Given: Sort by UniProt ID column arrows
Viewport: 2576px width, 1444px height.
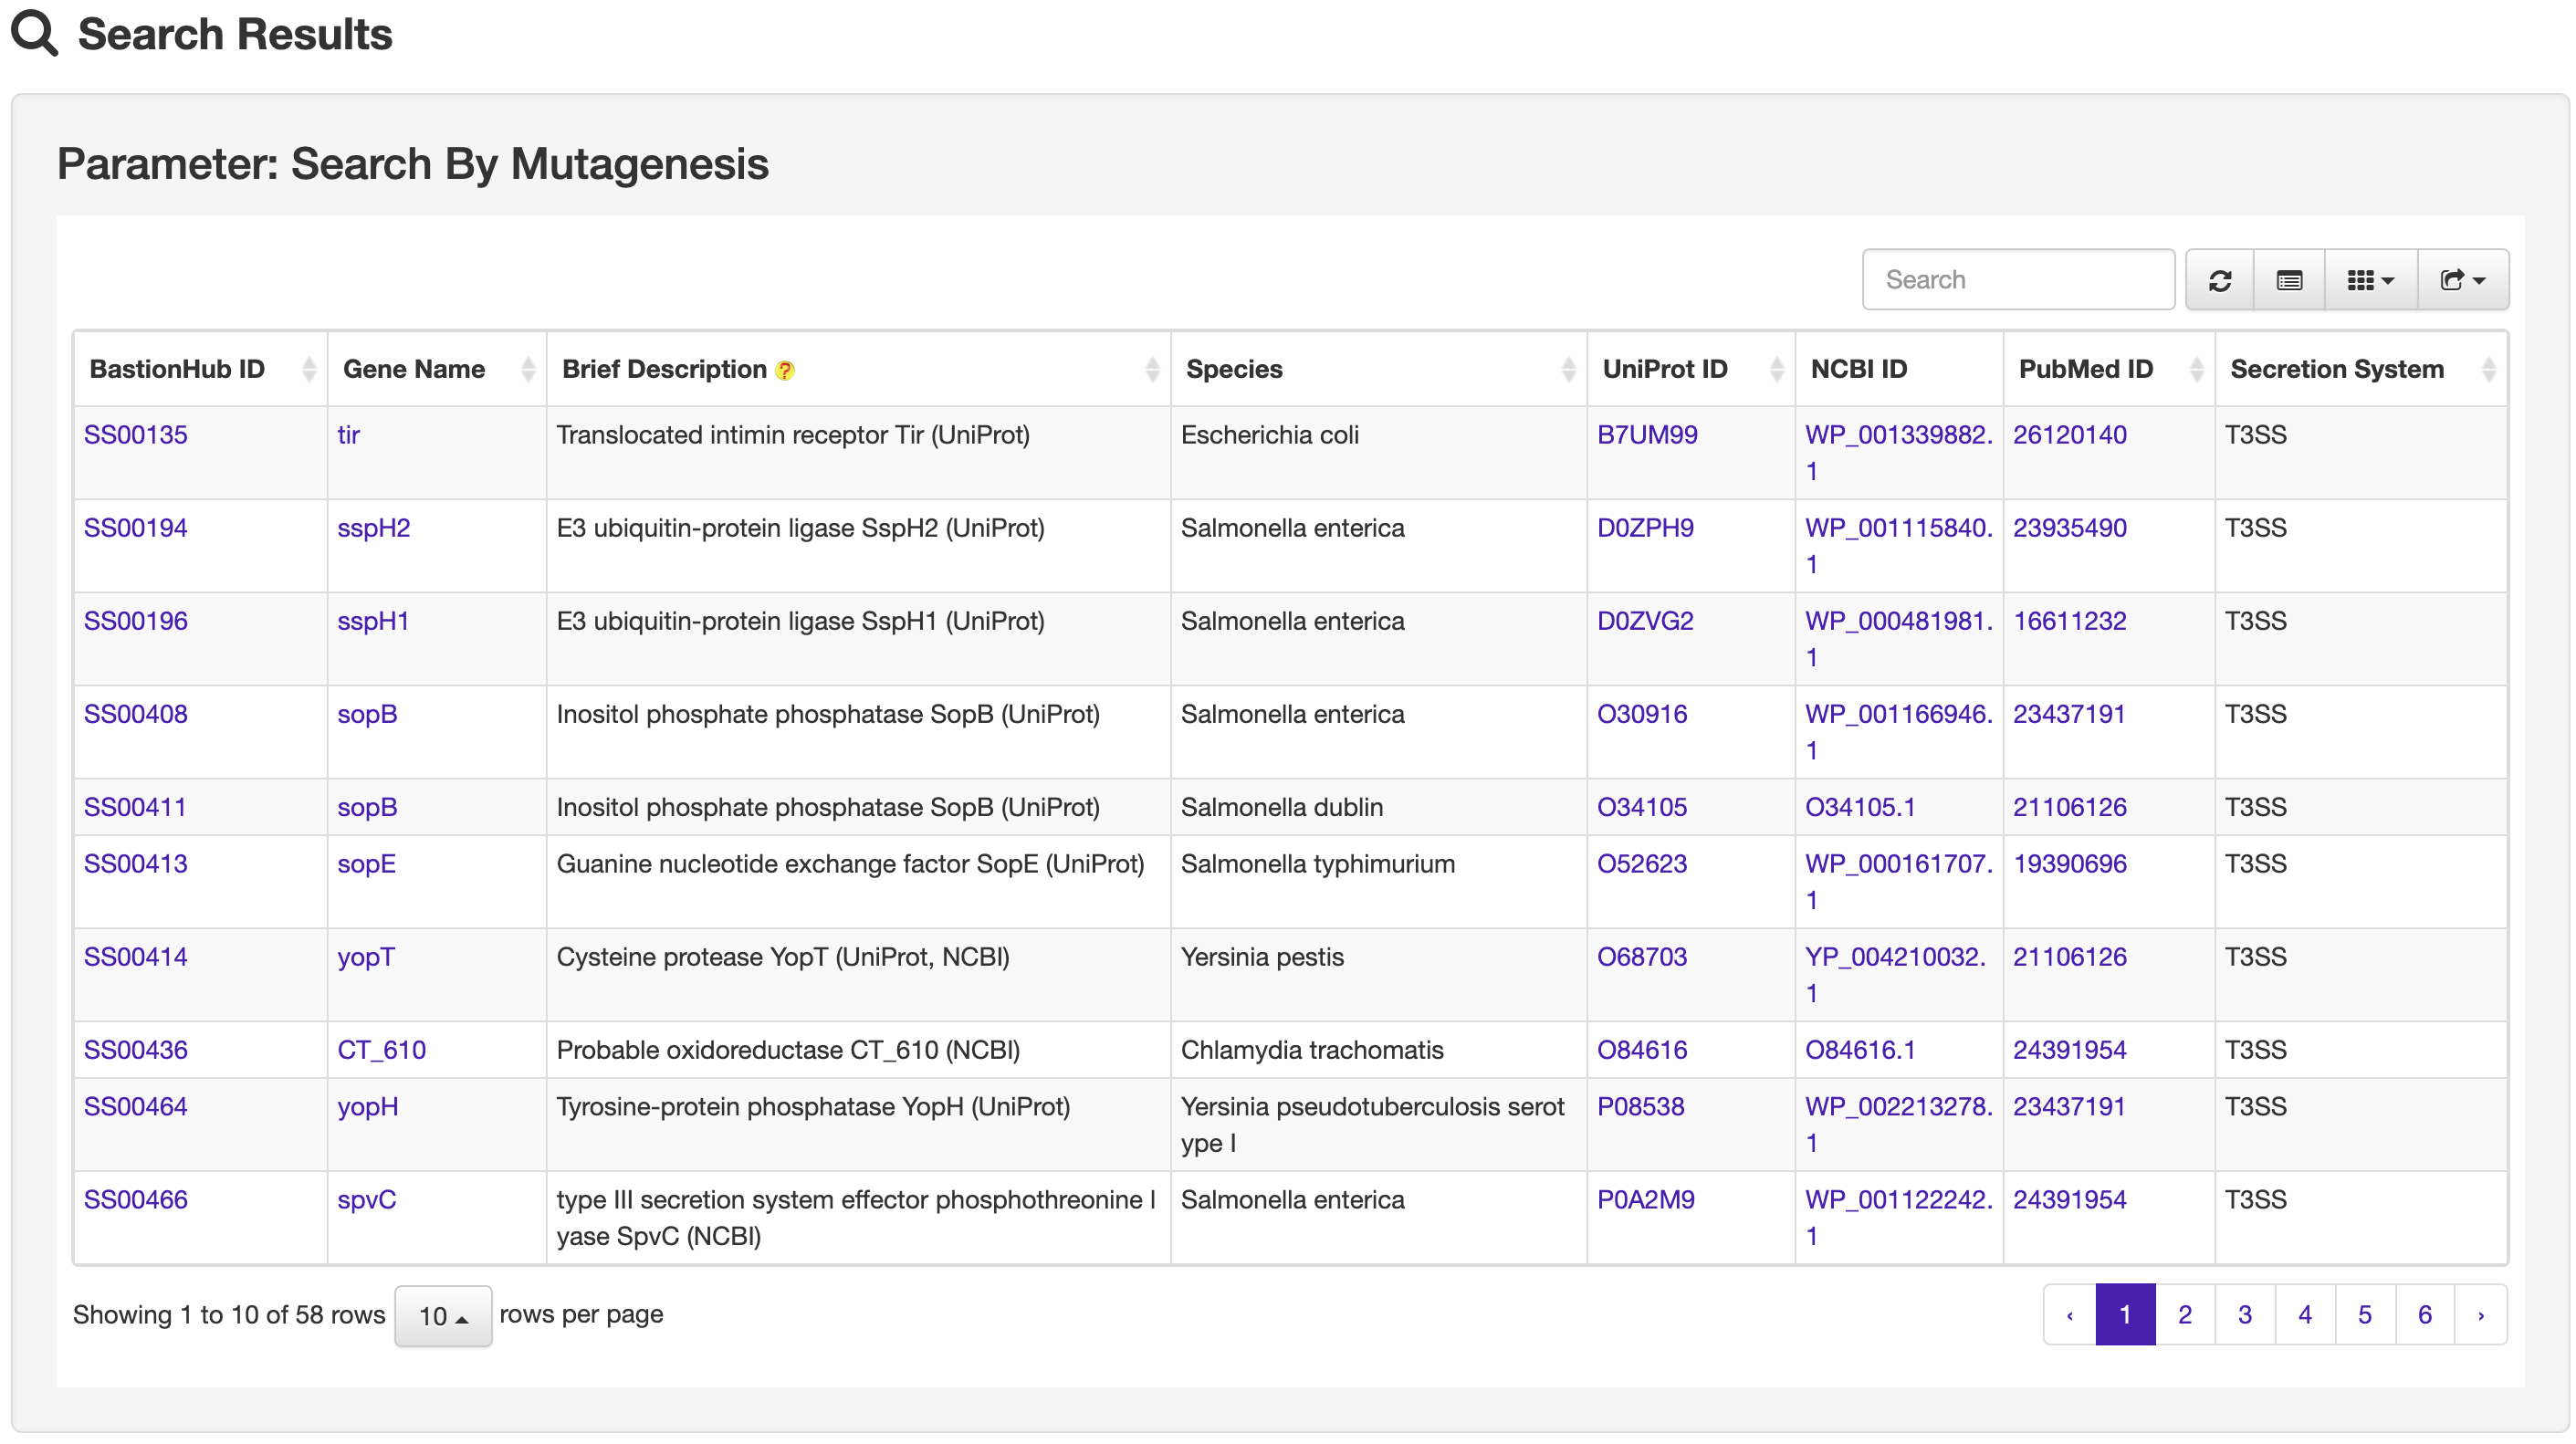Looking at the screenshot, I should coord(1776,370).
